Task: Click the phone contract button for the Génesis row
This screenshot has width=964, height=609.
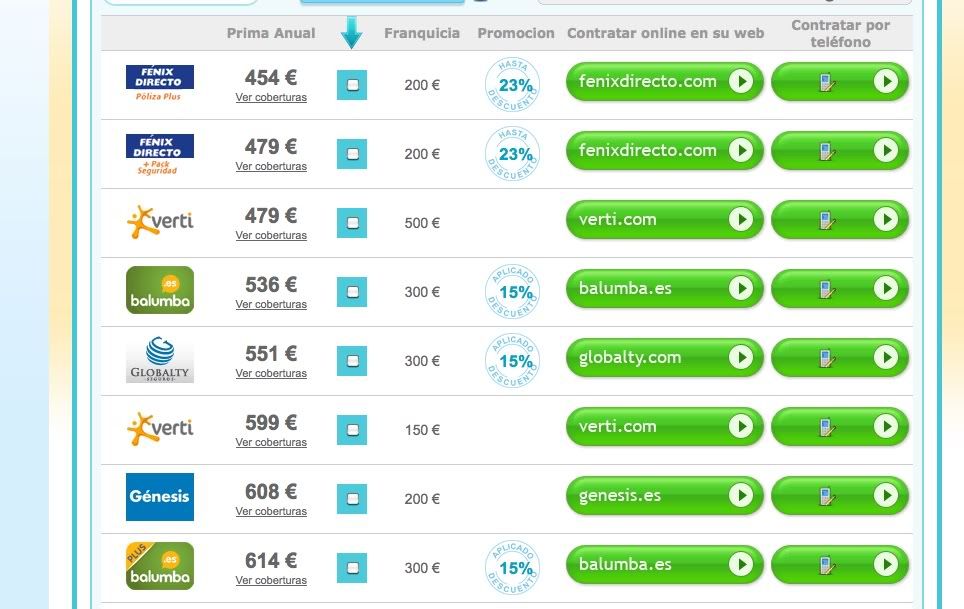Action: [840, 495]
